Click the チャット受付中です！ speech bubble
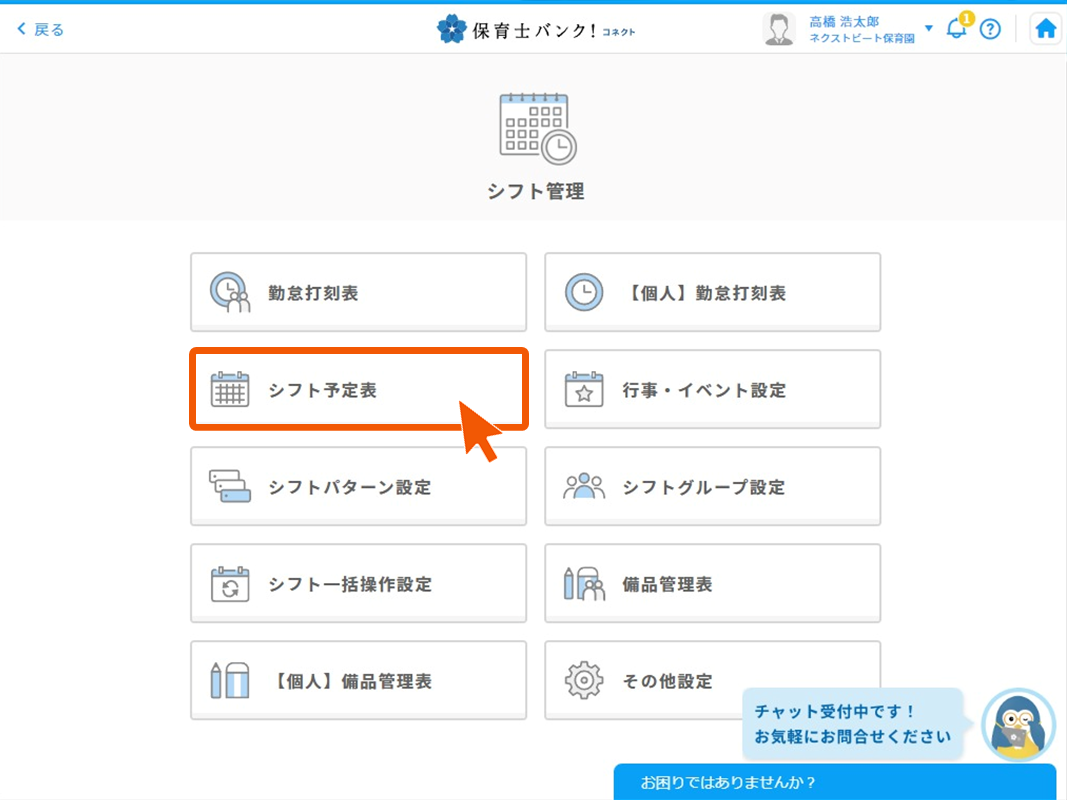Screen dimensions: 1067x800 pos(852,724)
